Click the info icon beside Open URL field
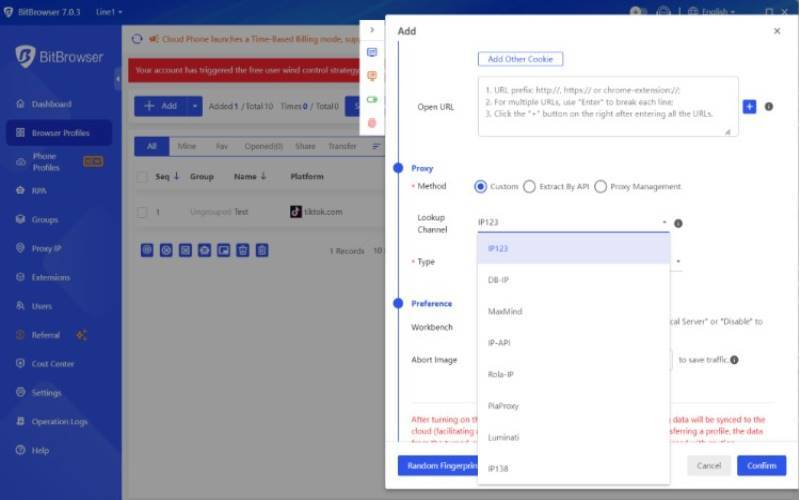Image resolution: width=800 pixels, height=500 pixels. (769, 106)
